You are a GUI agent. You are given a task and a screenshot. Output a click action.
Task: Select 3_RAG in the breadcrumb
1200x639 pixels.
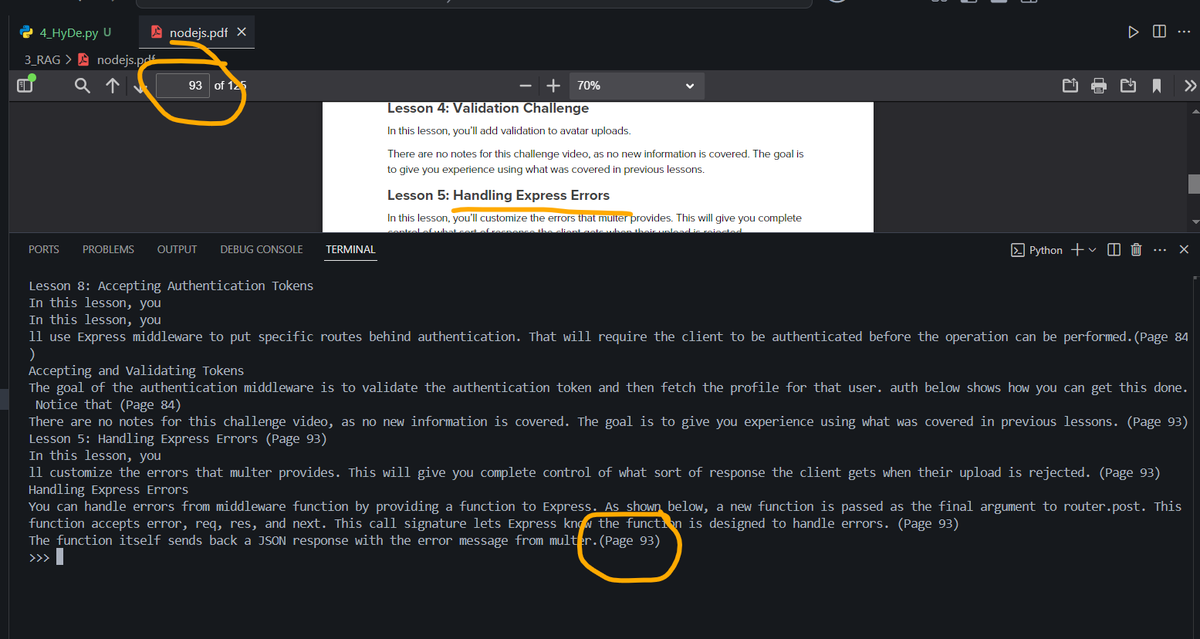pyautogui.click(x=41, y=59)
